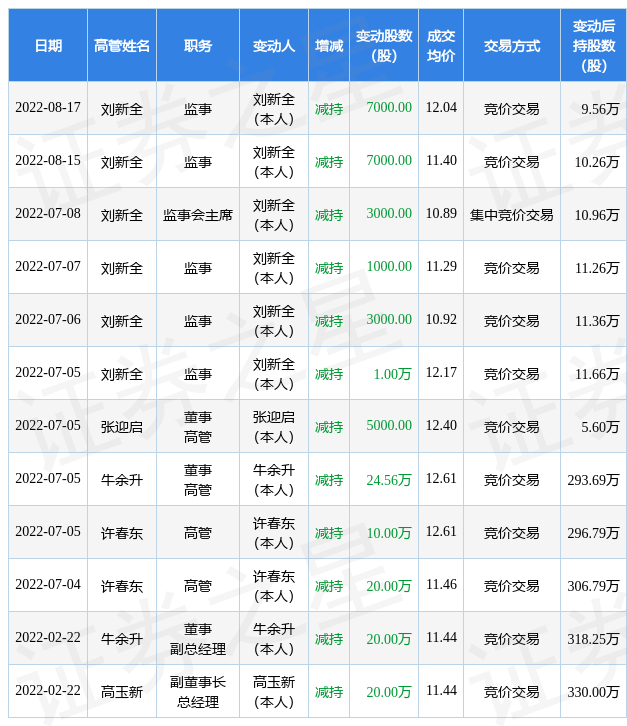This screenshot has height=726, width=627.
Task: Click the 成交均价 column header
Action: tap(441, 46)
